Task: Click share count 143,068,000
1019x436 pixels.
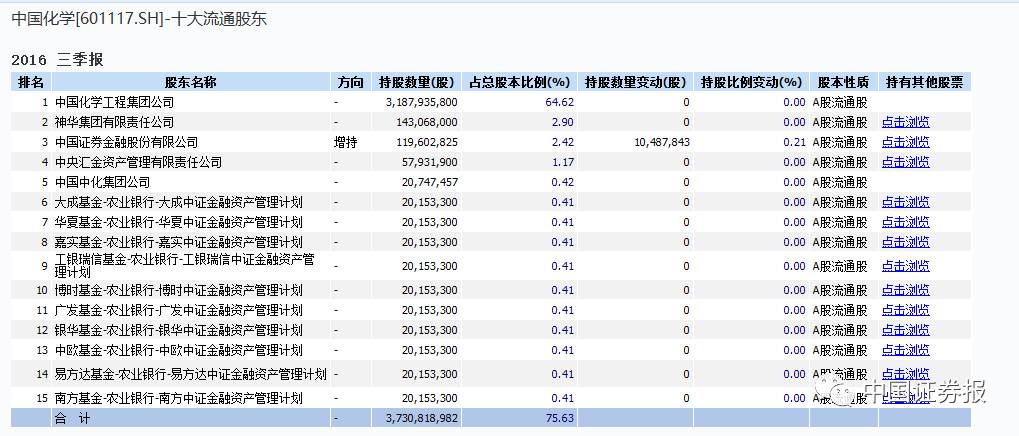Action: [x=426, y=122]
